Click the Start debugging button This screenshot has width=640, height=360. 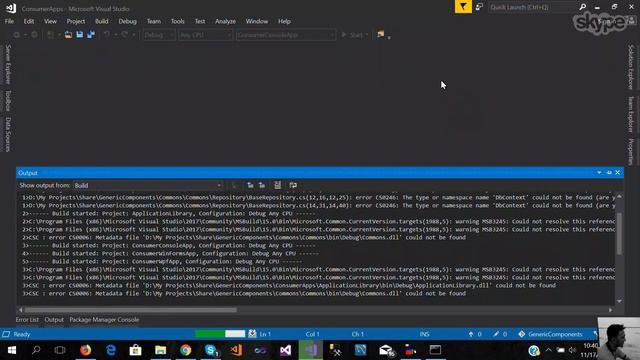pyautogui.click(x=352, y=35)
